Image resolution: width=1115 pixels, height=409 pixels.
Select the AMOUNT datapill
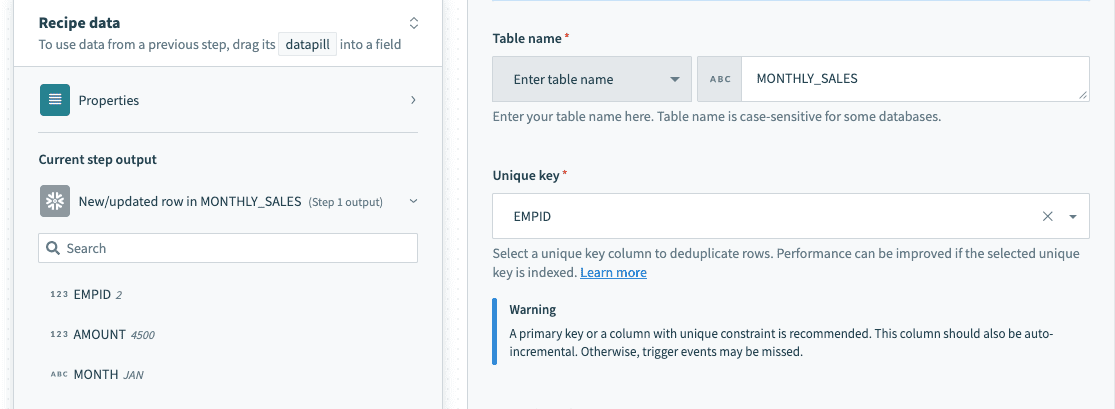point(102,334)
